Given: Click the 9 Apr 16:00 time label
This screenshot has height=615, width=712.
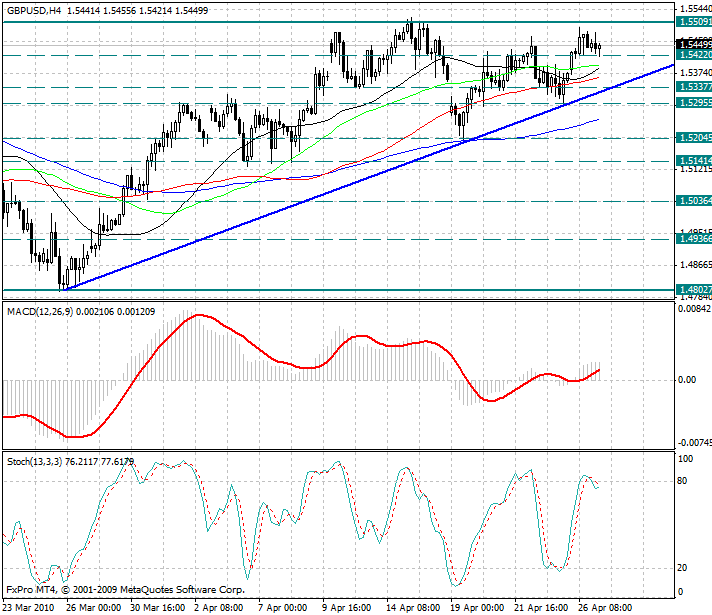Looking at the screenshot, I should (x=347, y=608).
